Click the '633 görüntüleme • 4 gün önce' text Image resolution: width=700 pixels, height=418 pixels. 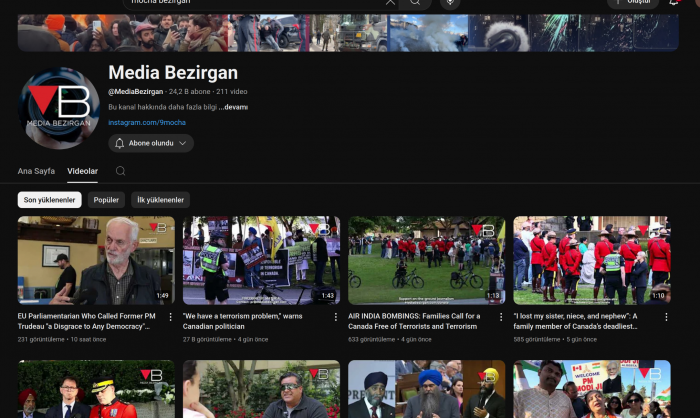[x=390, y=339]
